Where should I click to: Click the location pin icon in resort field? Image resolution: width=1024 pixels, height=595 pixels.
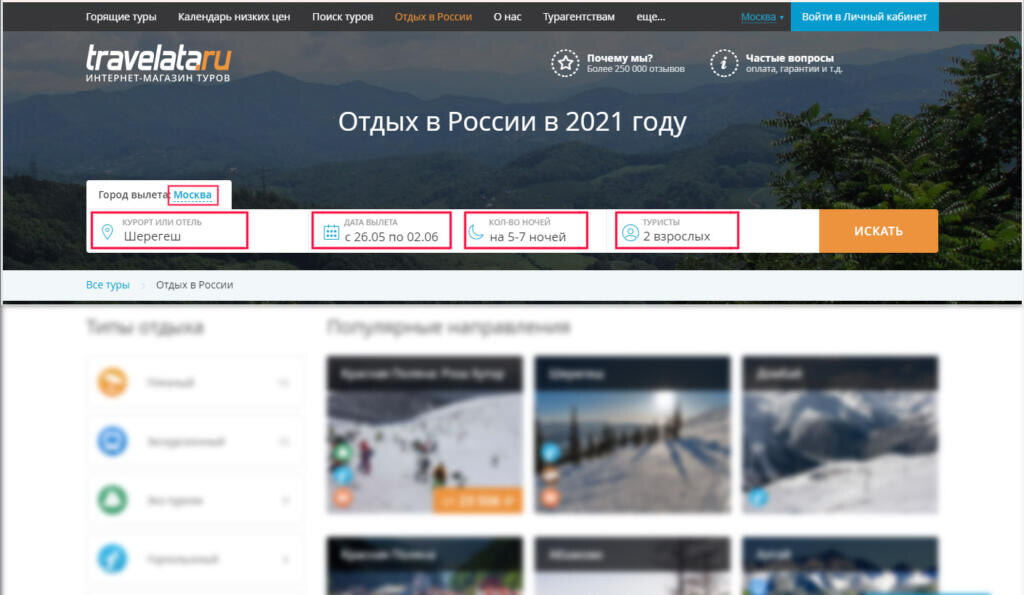tap(108, 231)
